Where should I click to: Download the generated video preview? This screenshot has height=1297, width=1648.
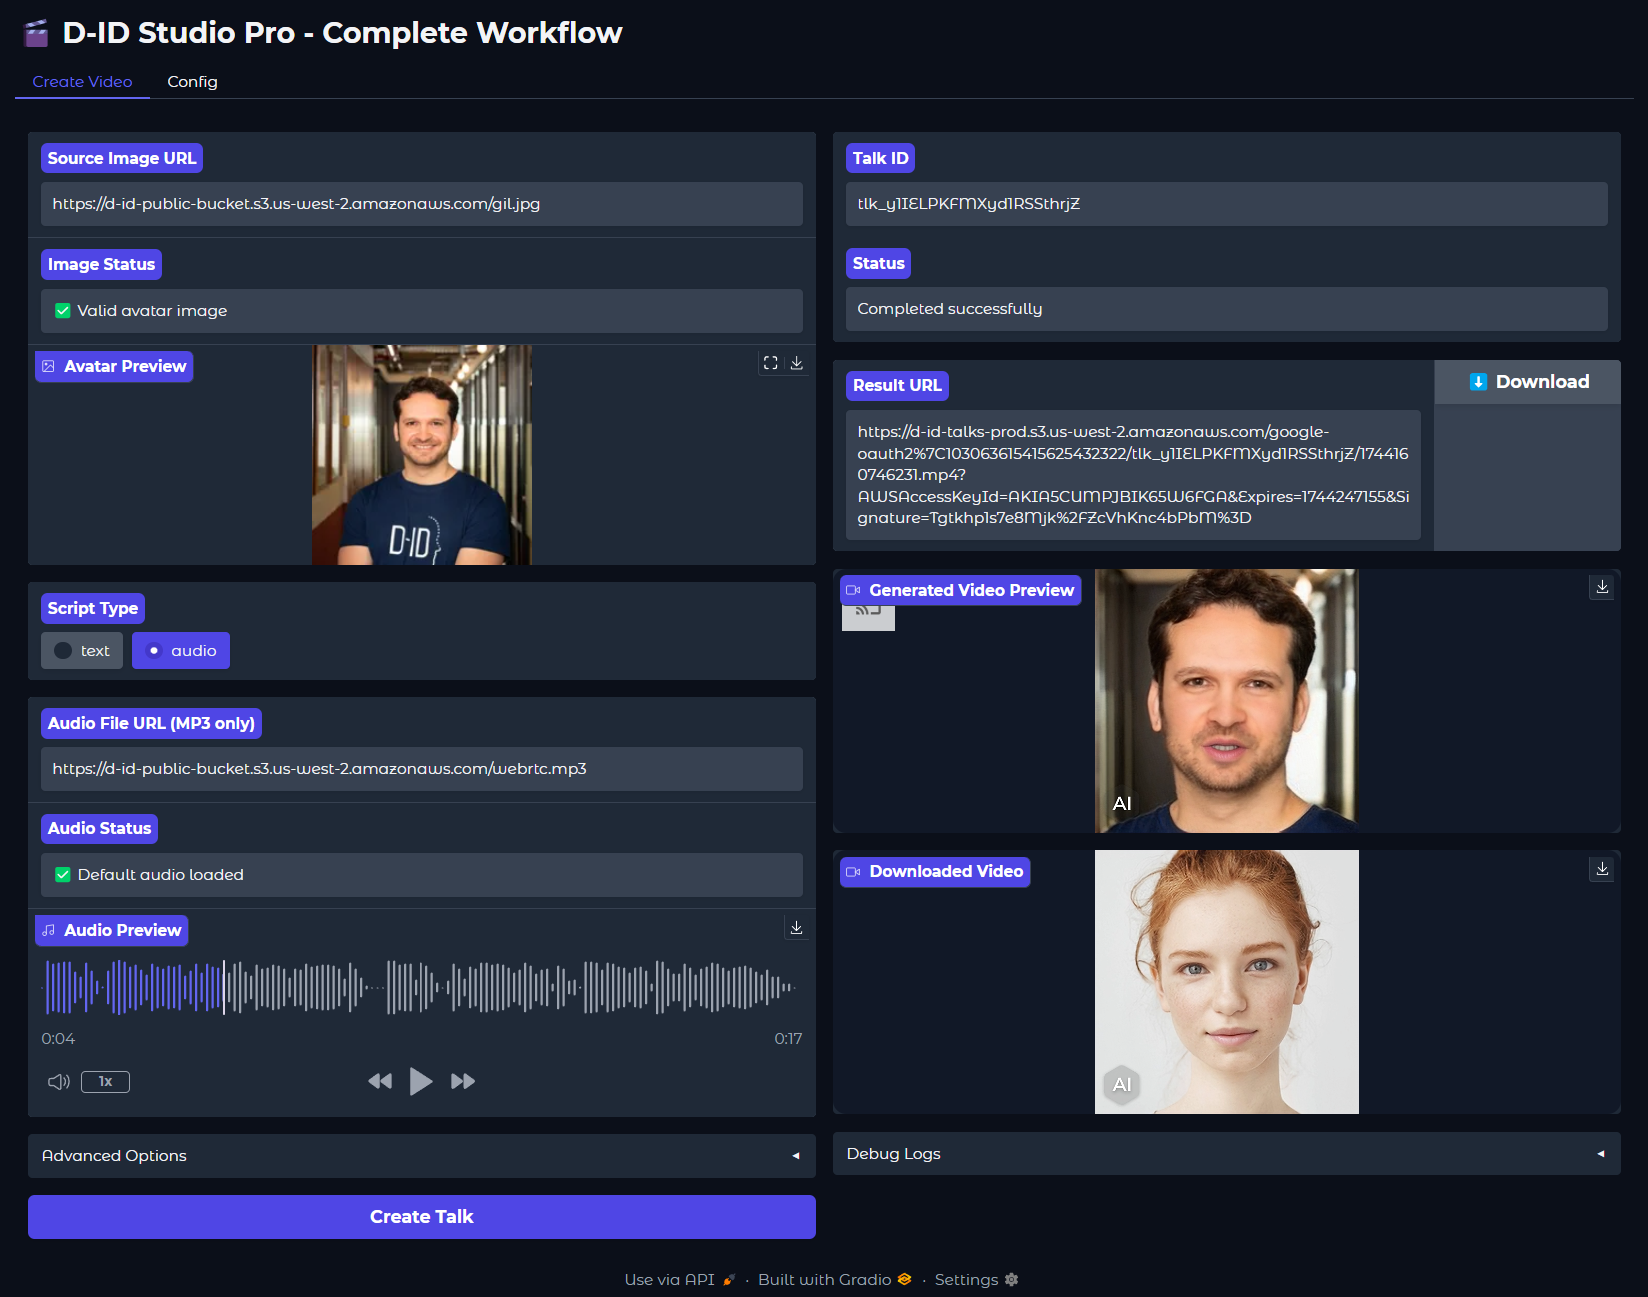pyautogui.click(x=1602, y=587)
